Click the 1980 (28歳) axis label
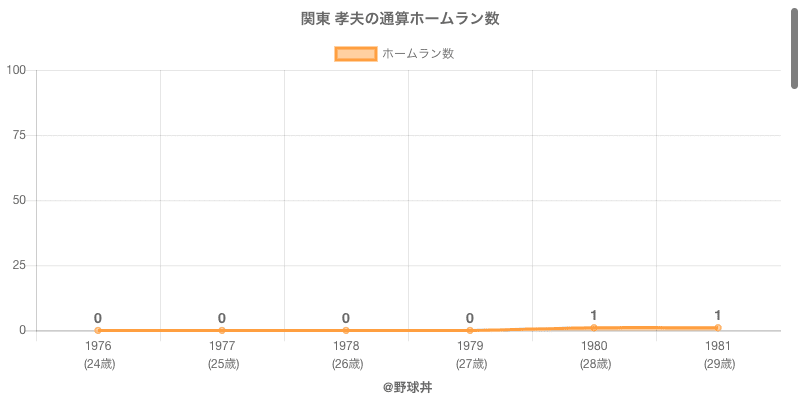 594,354
